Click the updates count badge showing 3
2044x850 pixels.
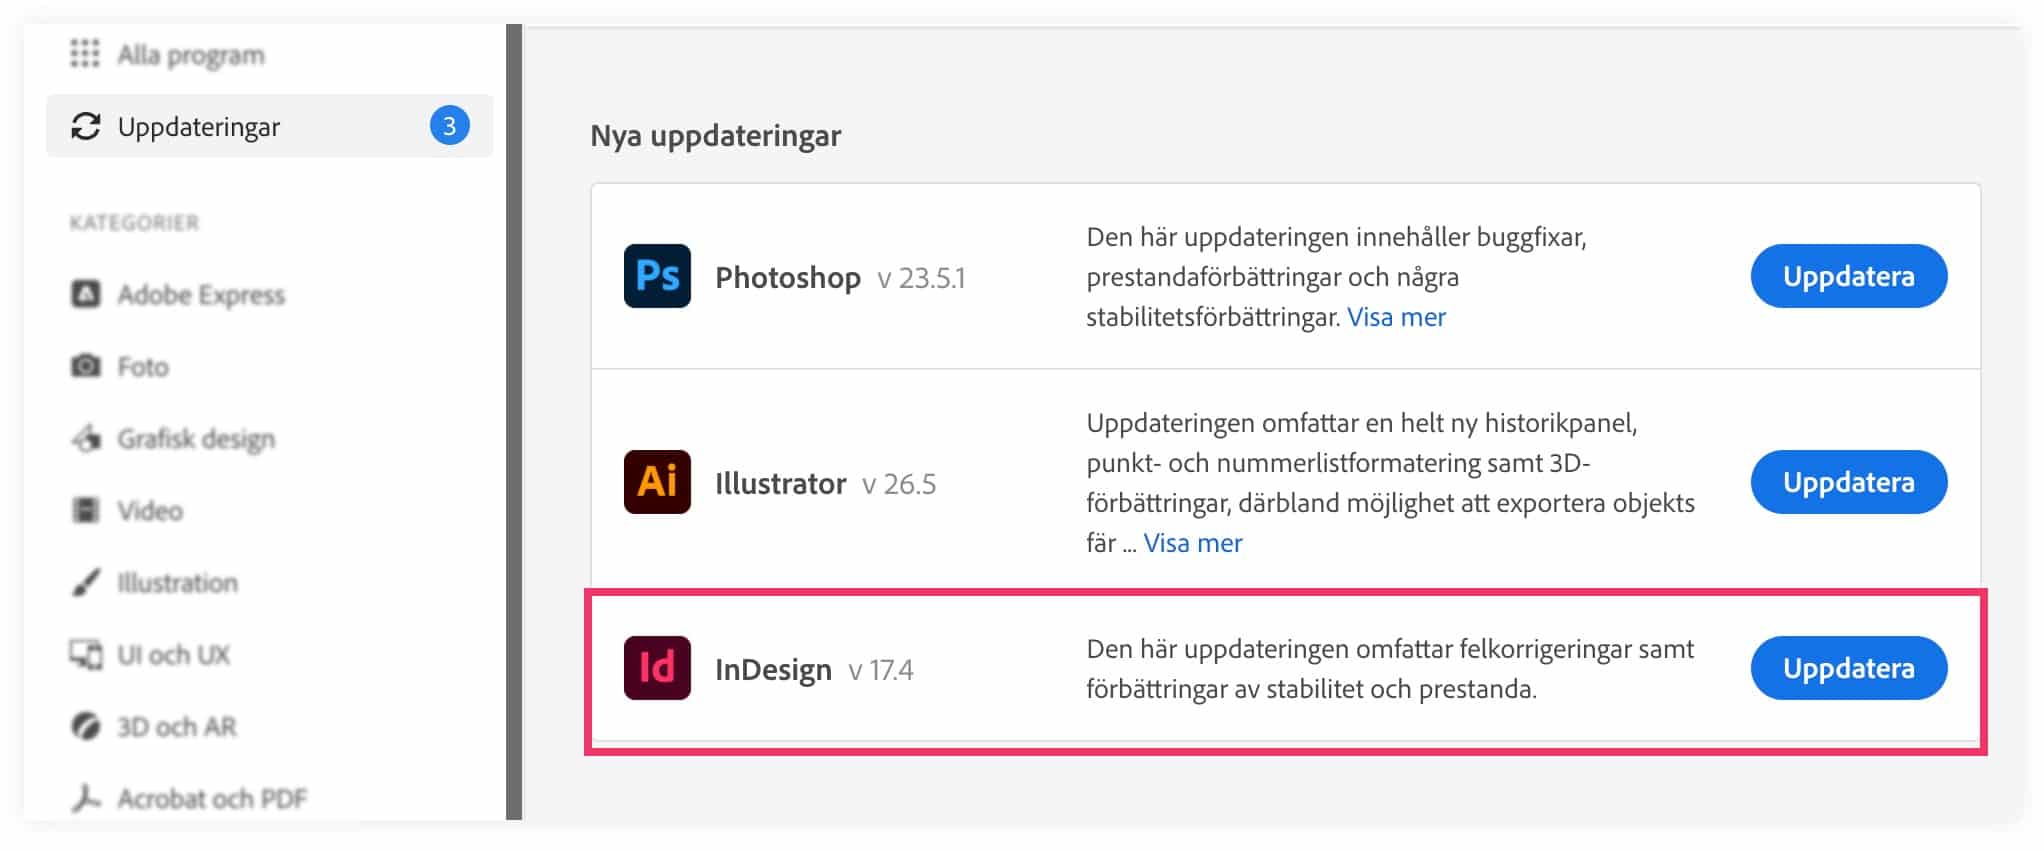point(449,126)
